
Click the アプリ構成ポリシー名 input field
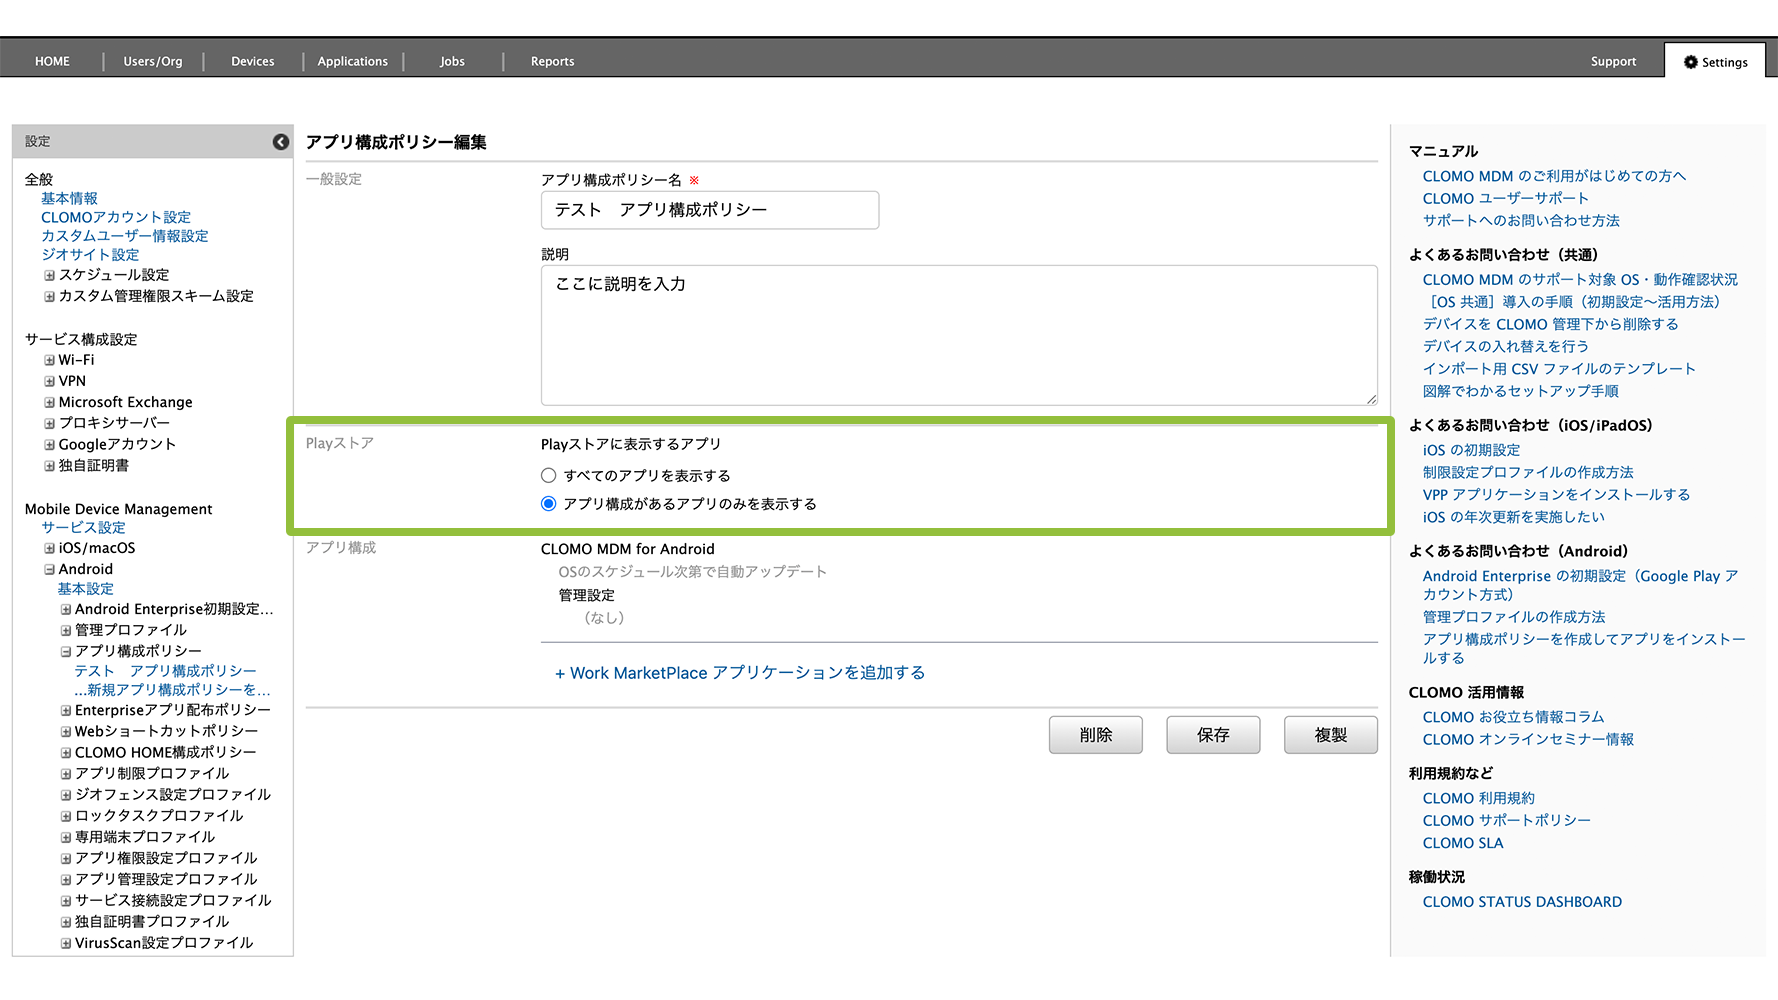pos(710,210)
